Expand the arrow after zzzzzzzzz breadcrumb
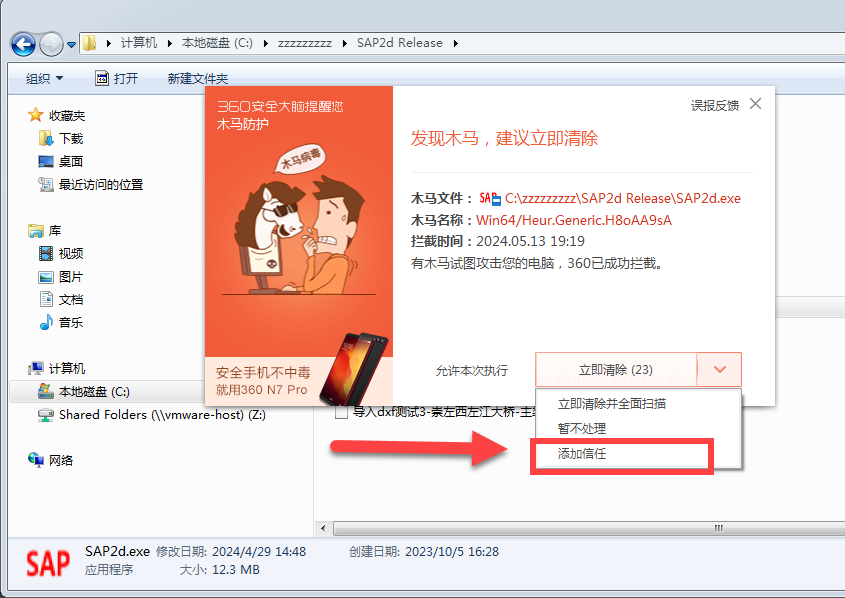Viewport: 845px width, 598px height. coord(344,44)
